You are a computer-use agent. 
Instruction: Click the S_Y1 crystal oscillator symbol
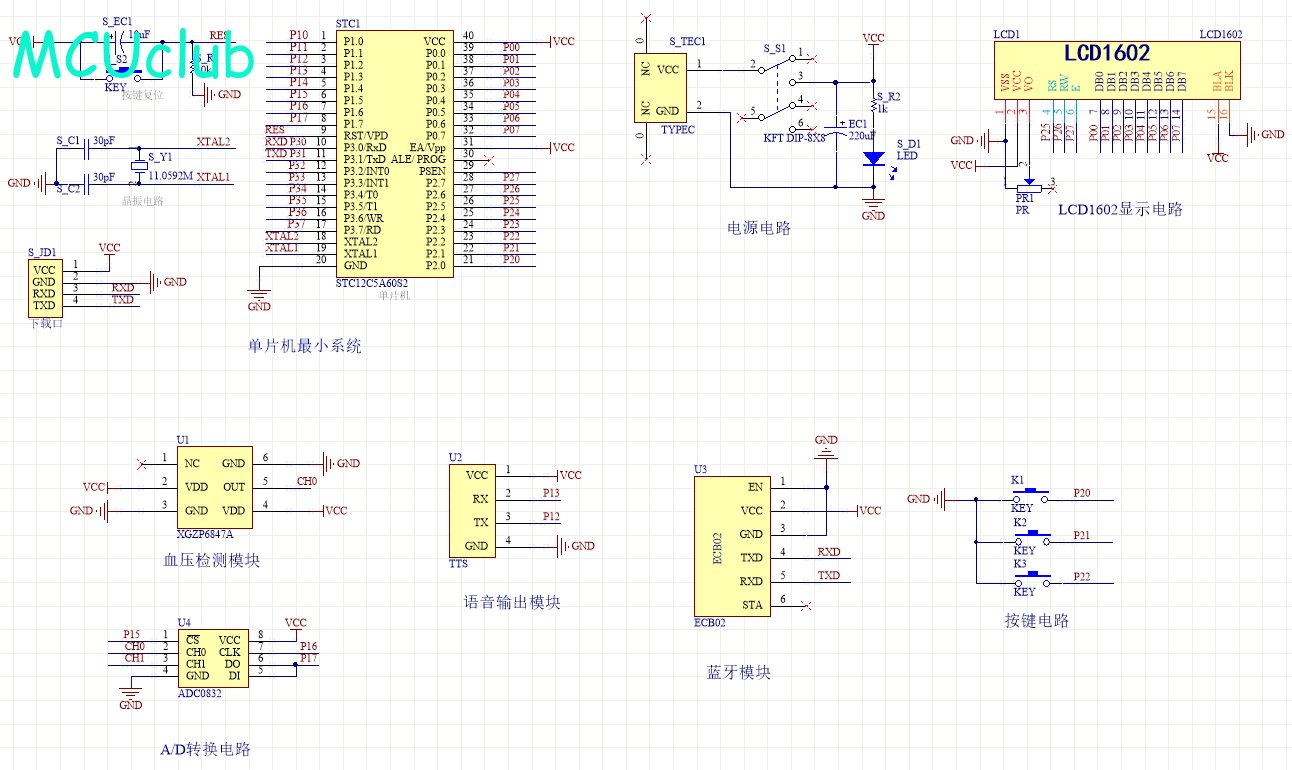pos(139,166)
